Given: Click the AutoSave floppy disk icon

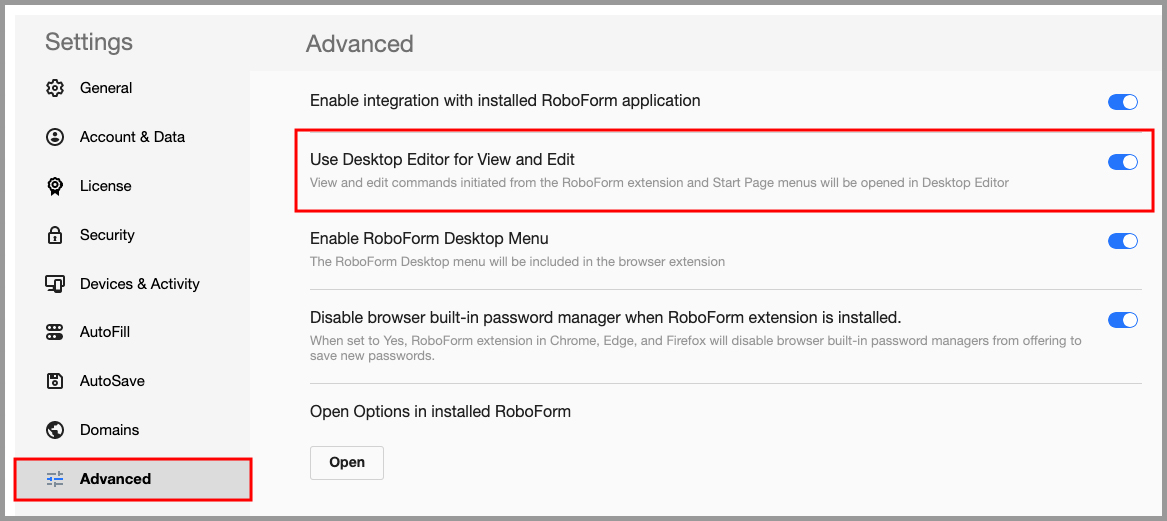Looking at the screenshot, I should pyautogui.click(x=55, y=381).
